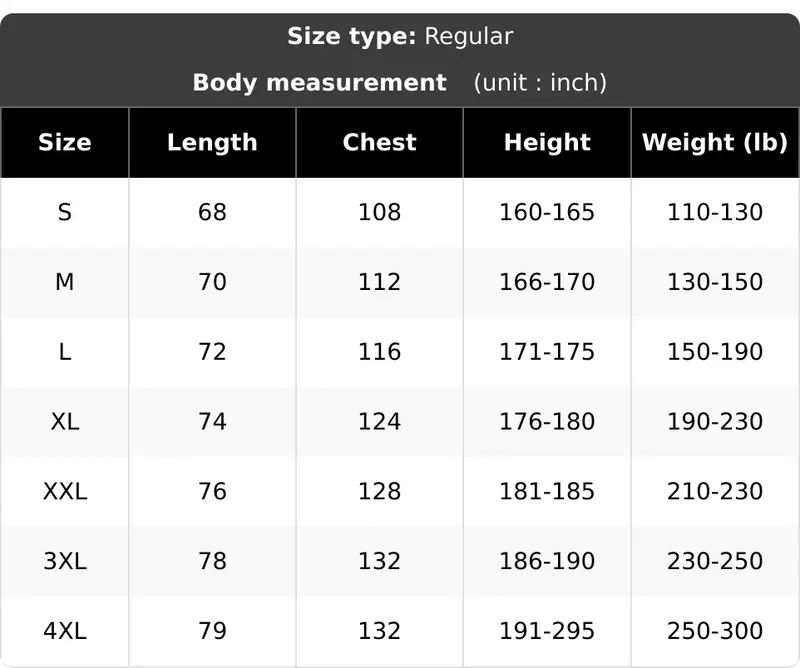Select the S size cell
Viewport: 800px width, 668px height.
point(65,212)
